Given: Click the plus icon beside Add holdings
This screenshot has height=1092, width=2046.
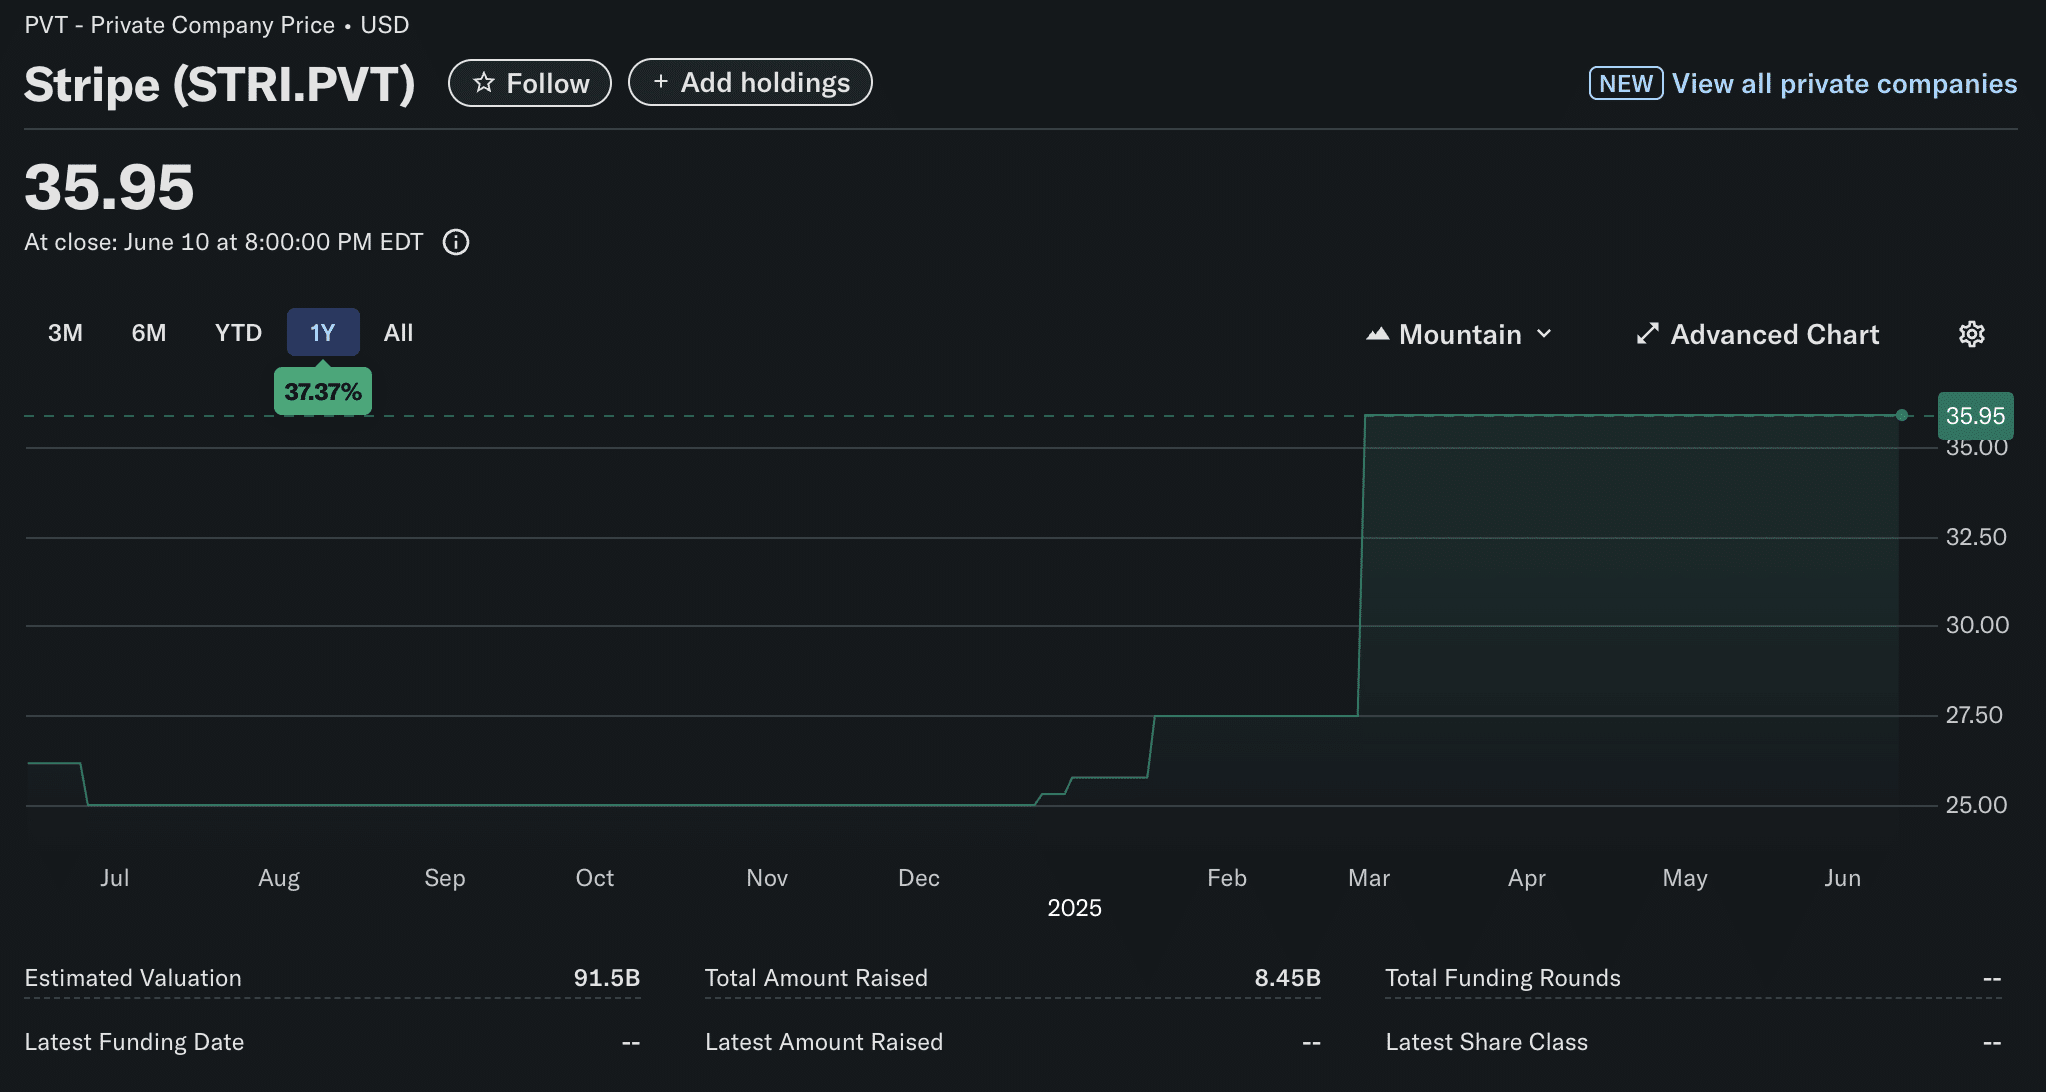Looking at the screenshot, I should coord(660,82).
